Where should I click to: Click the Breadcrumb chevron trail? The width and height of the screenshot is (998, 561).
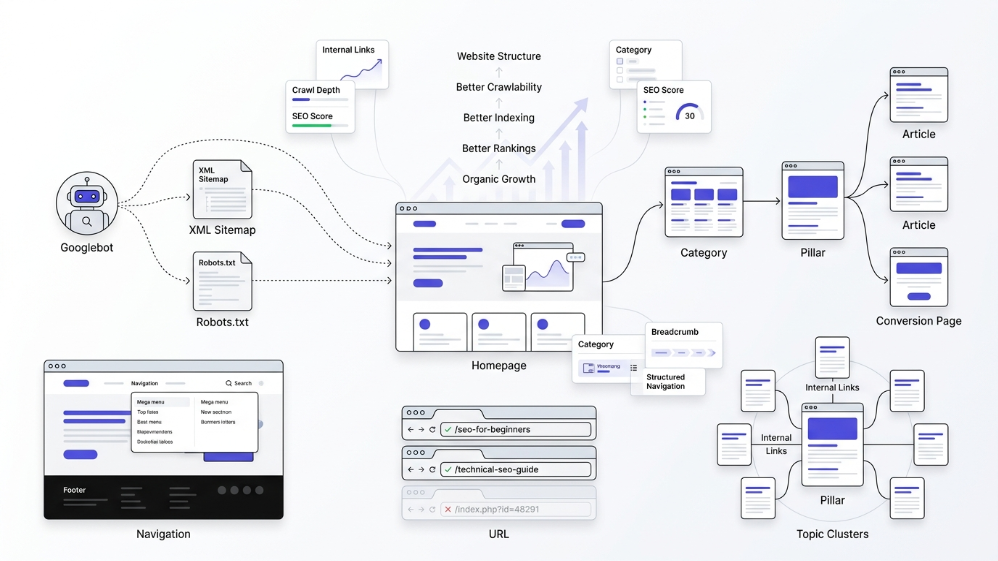click(x=684, y=352)
